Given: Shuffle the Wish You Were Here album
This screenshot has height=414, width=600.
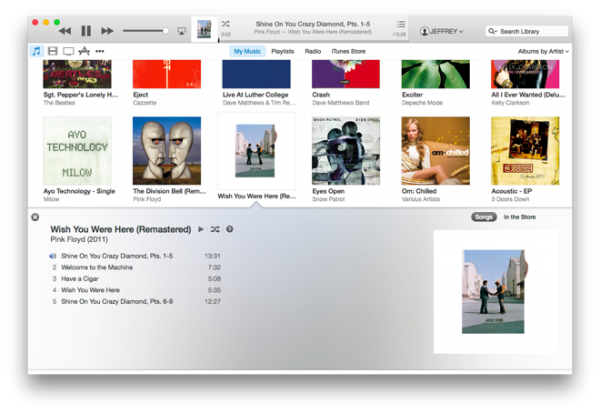Looking at the screenshot, I should tap(215, 229).
